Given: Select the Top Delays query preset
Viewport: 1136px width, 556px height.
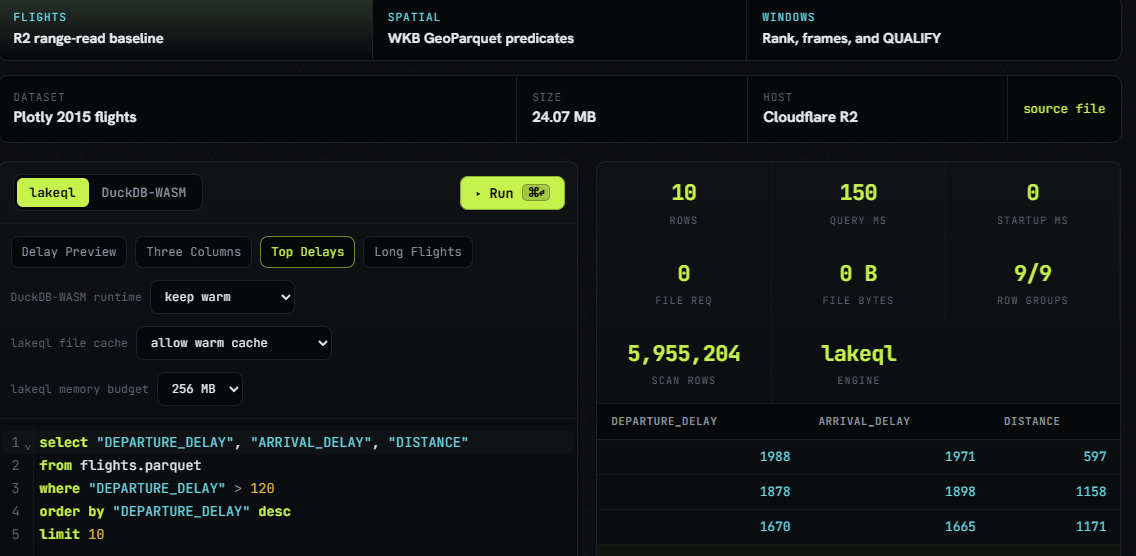Looking at the screenshot, I should pos(307,252).
